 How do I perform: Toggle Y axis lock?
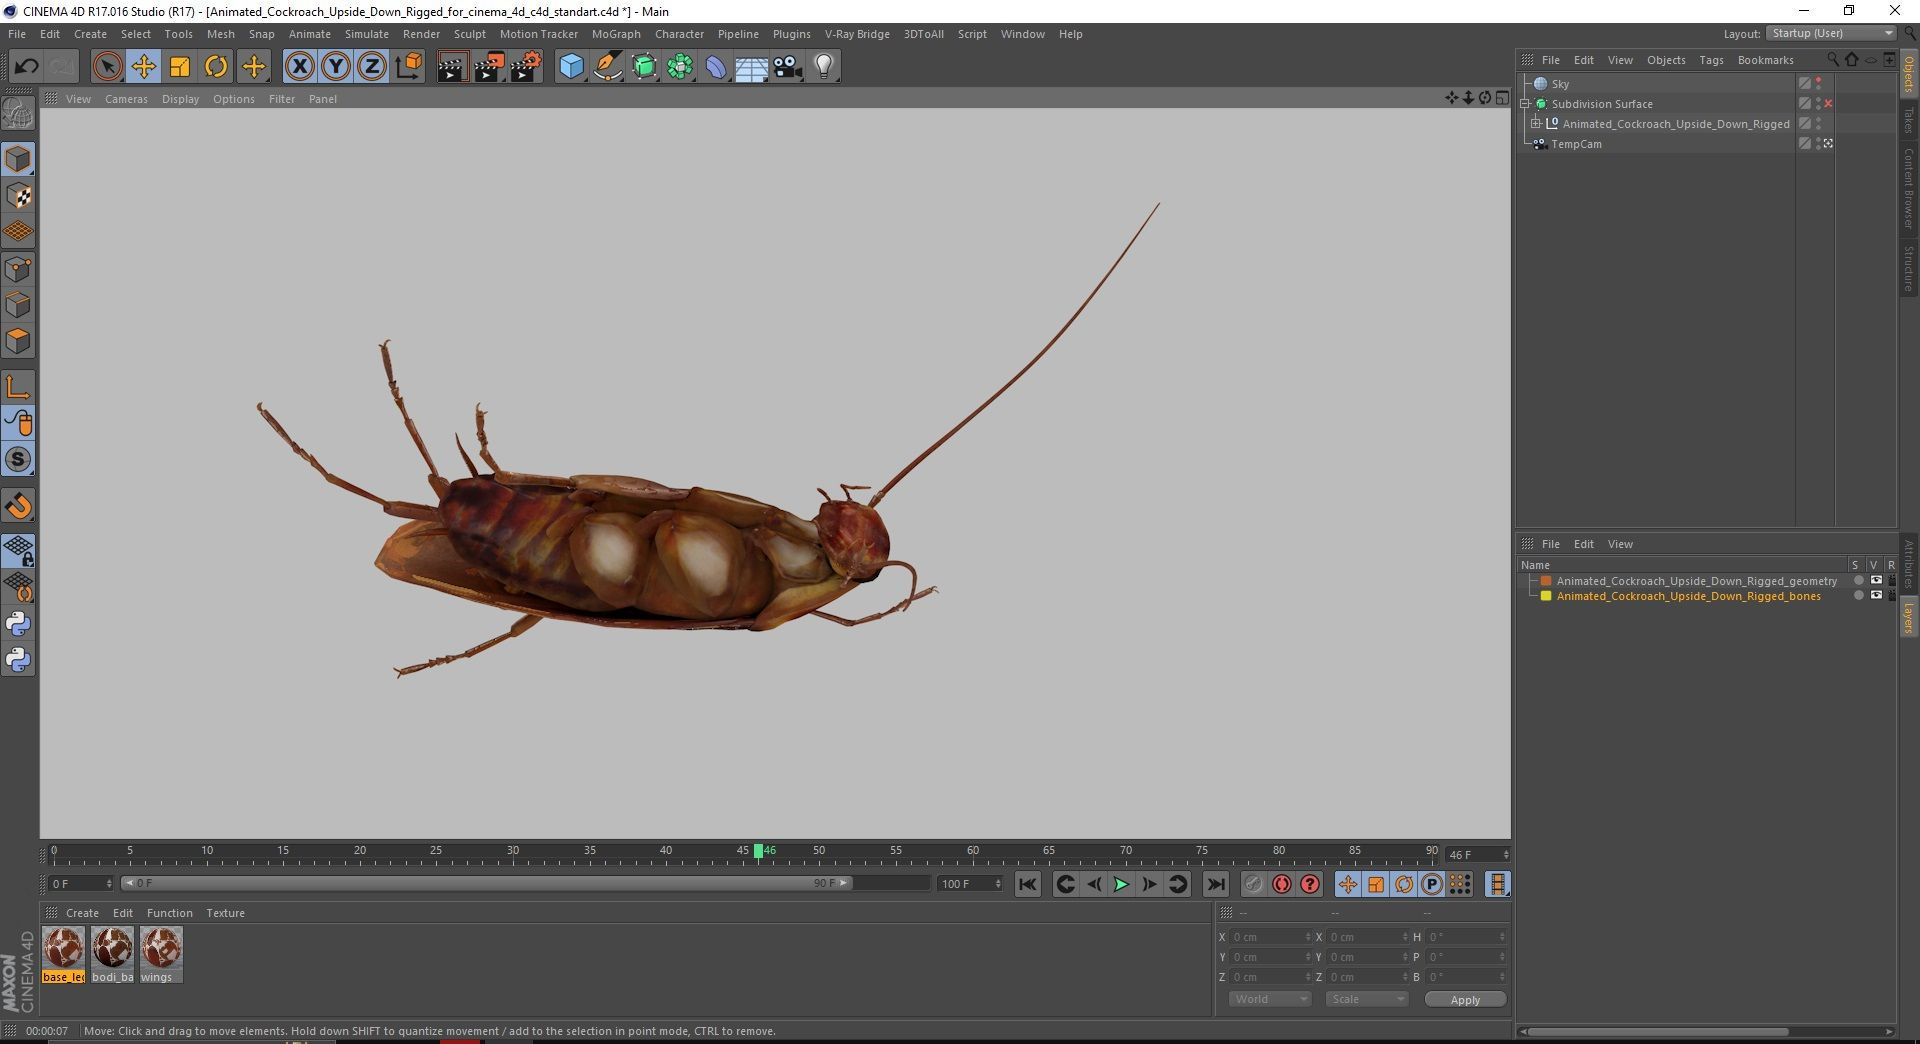pos(336,67)
